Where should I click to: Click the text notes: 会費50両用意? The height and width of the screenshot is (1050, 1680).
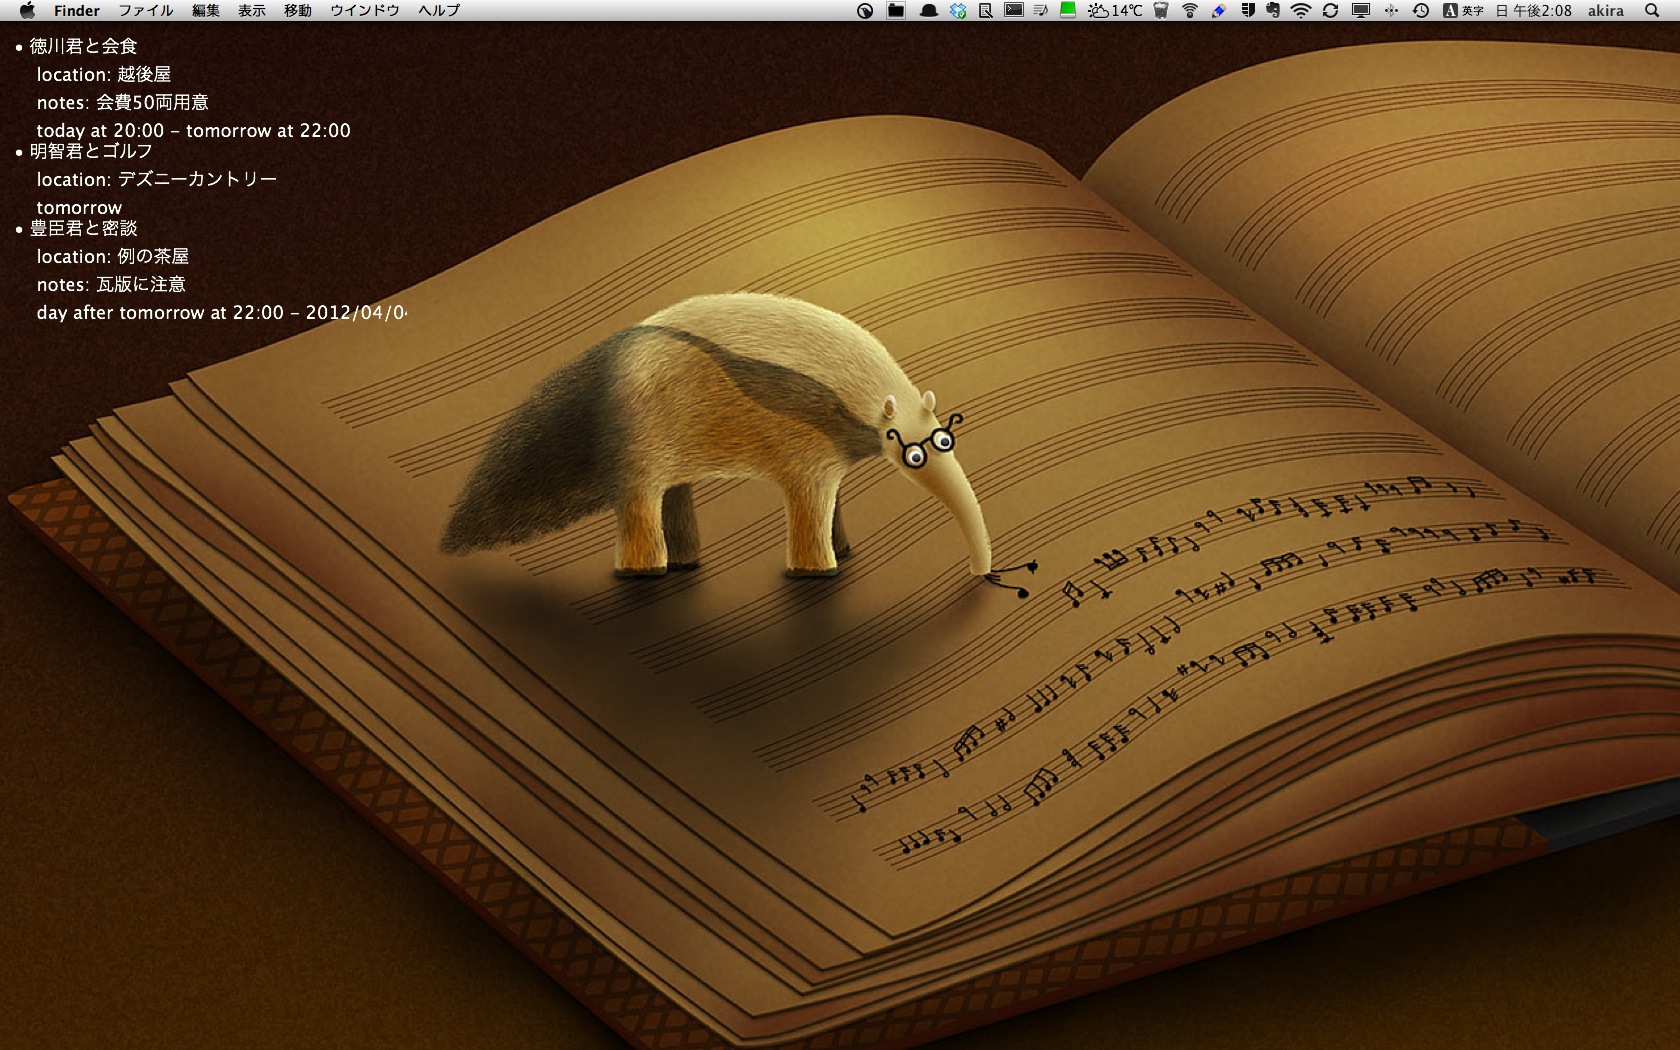[123, 102]
